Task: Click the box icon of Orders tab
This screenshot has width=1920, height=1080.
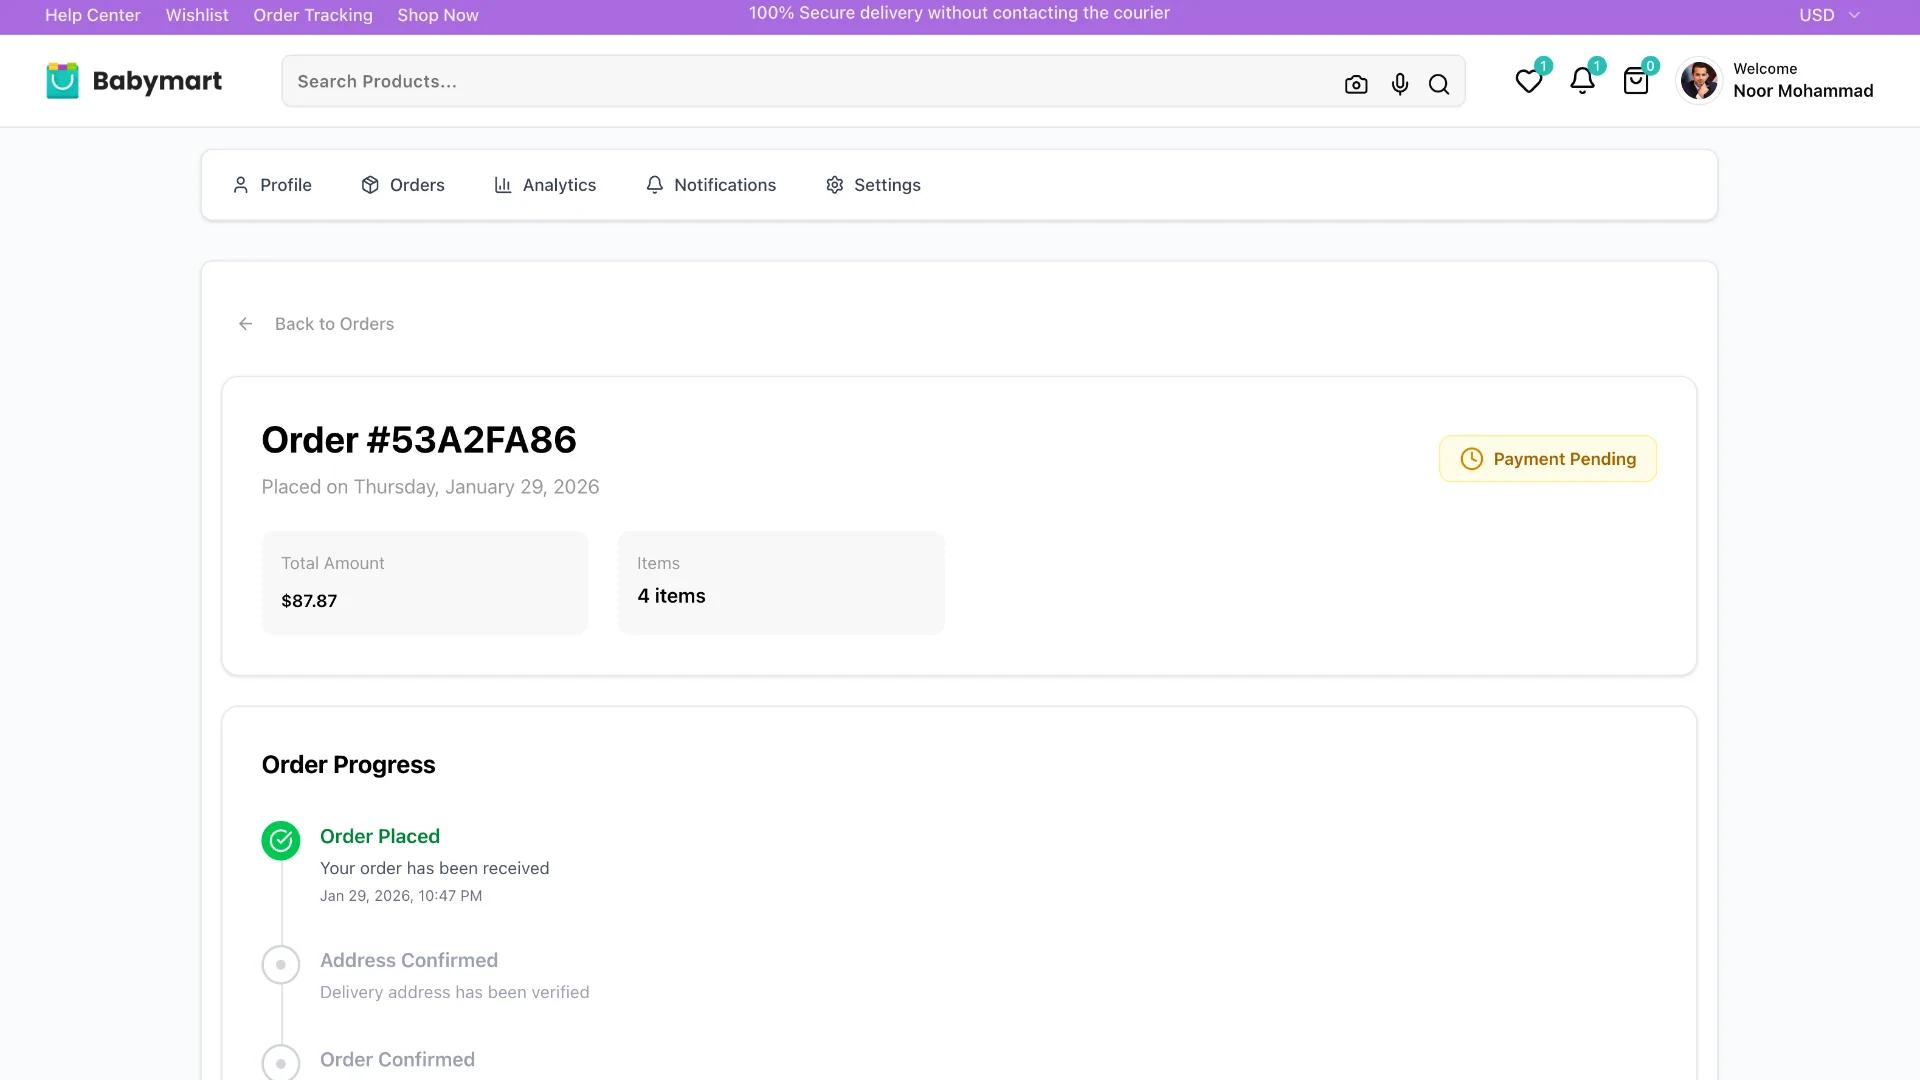Action: click(x=370, y=185)
